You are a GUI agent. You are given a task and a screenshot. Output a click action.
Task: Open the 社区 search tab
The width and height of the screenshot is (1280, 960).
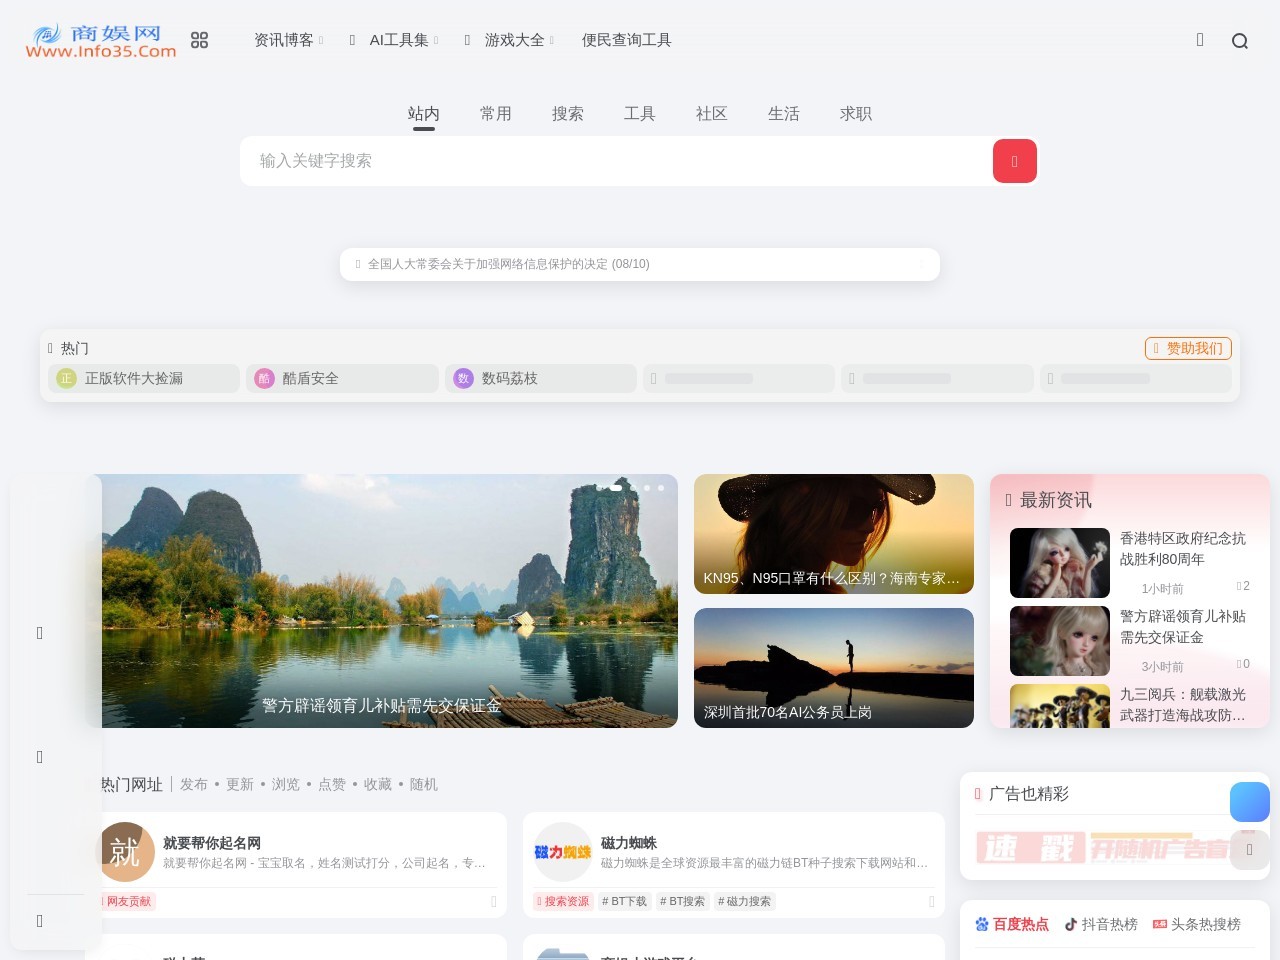712,114
